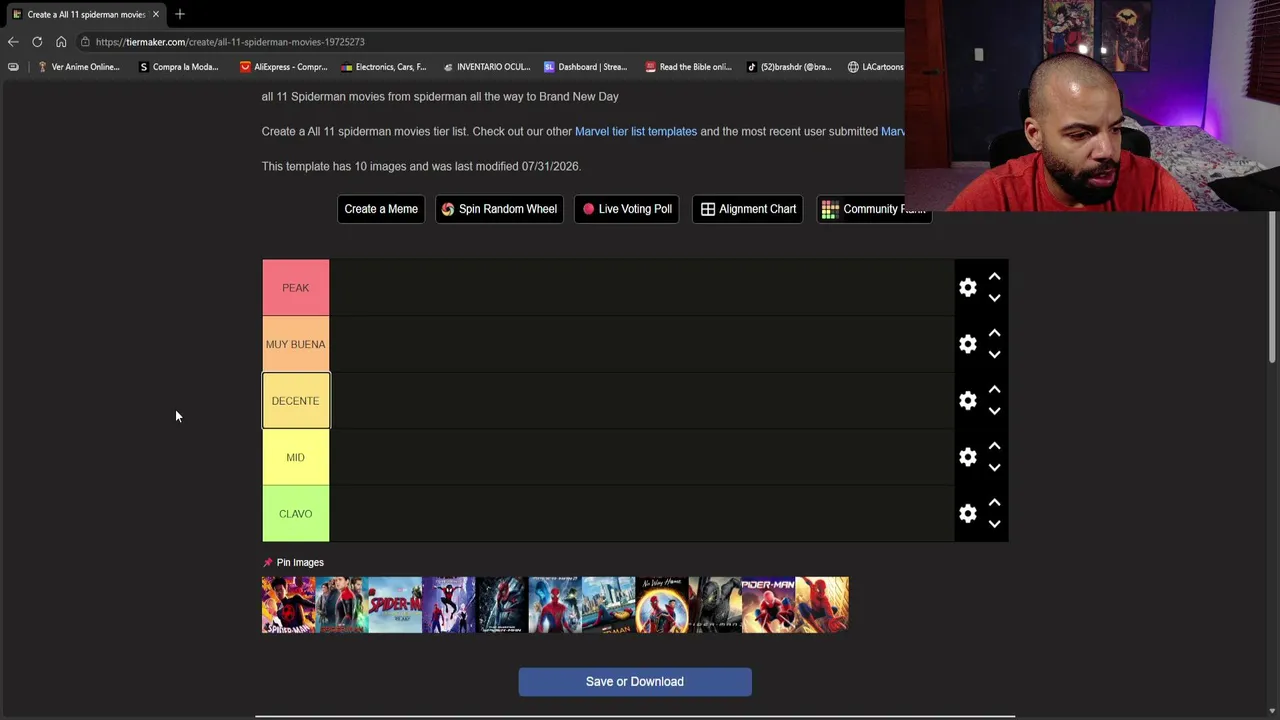Click Pin Images
The width and height of the screenshot is (1280, 720).
[293, 563]
